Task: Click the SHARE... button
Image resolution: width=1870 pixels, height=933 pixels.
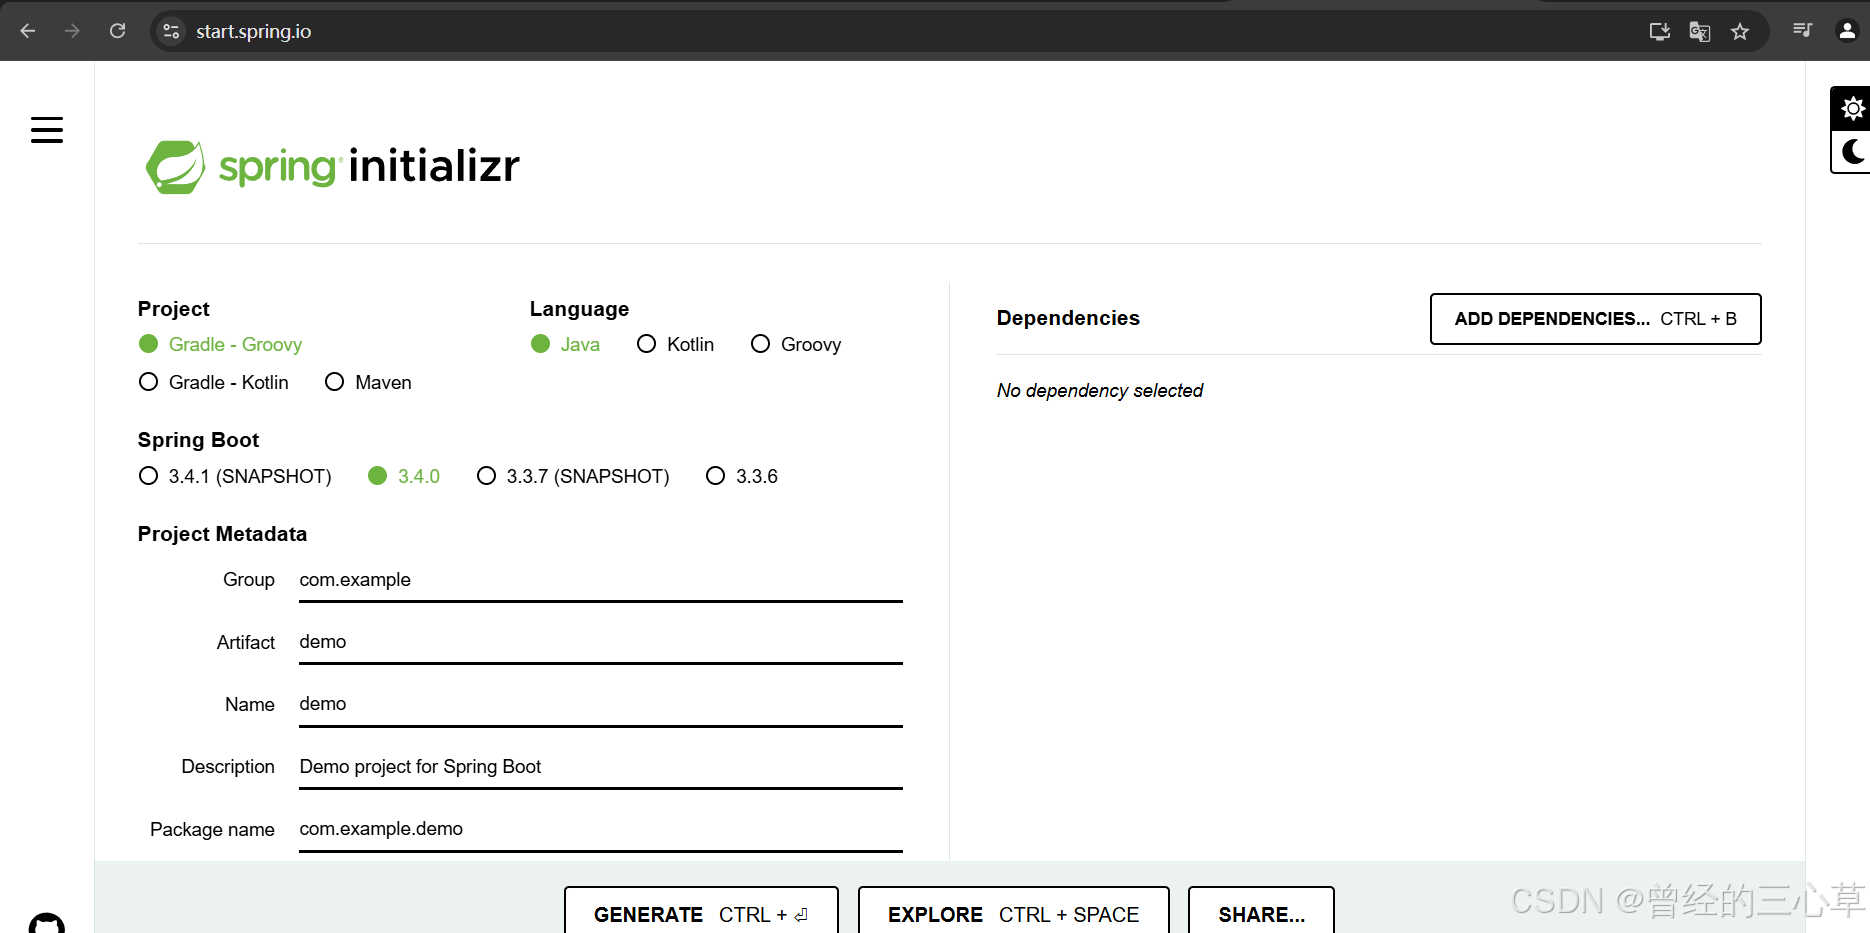Action: 1261,910
